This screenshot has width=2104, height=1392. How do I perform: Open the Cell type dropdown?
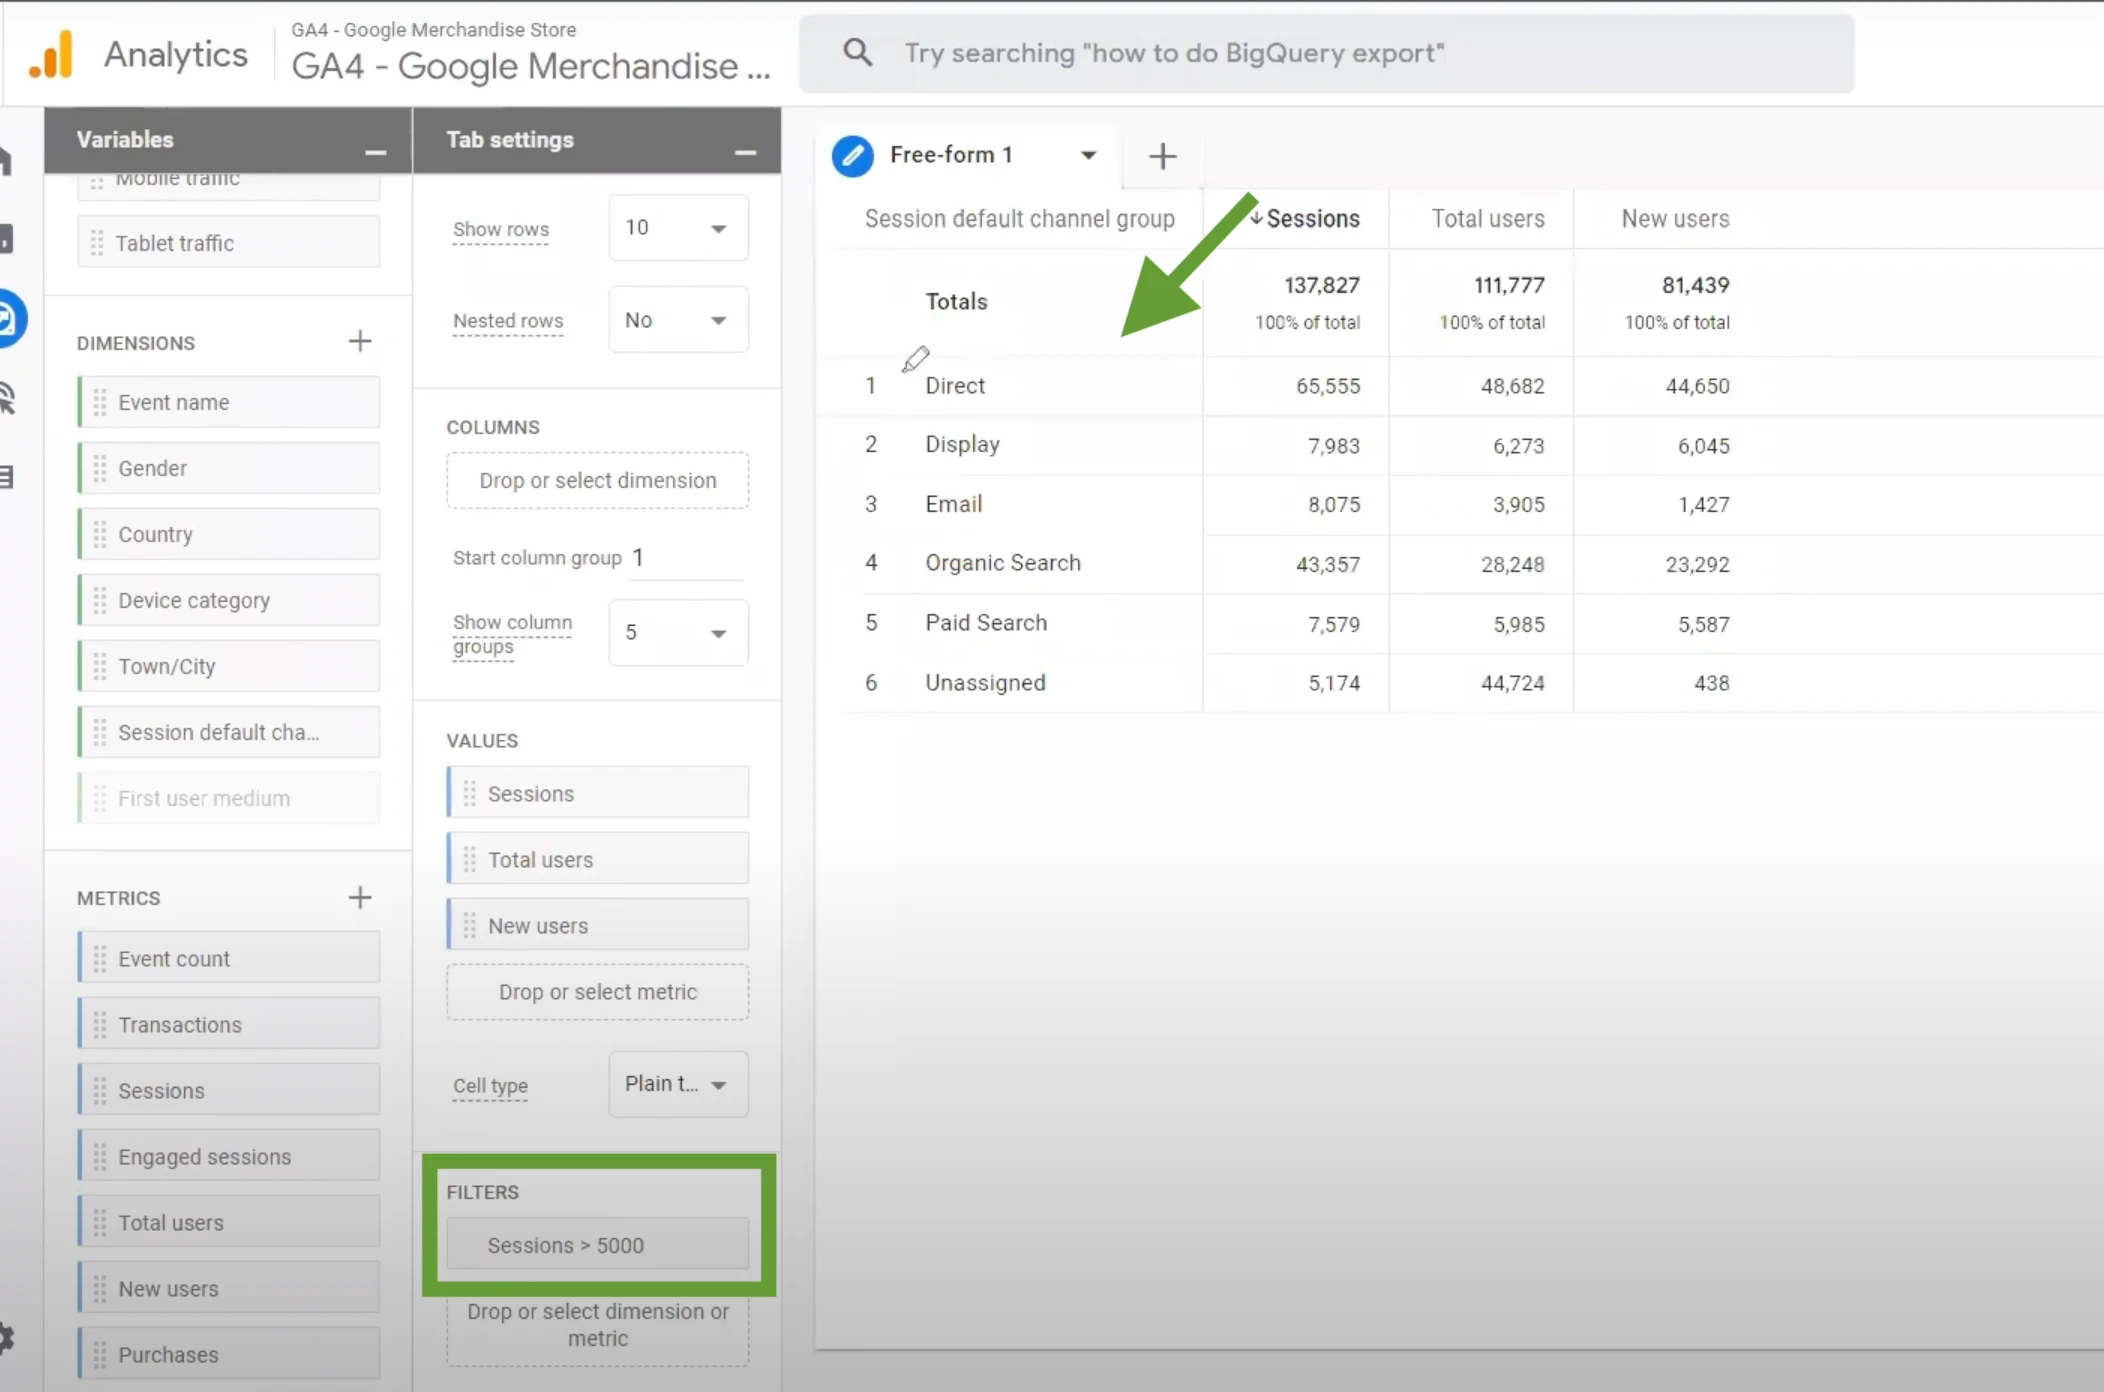(678, 1084)
